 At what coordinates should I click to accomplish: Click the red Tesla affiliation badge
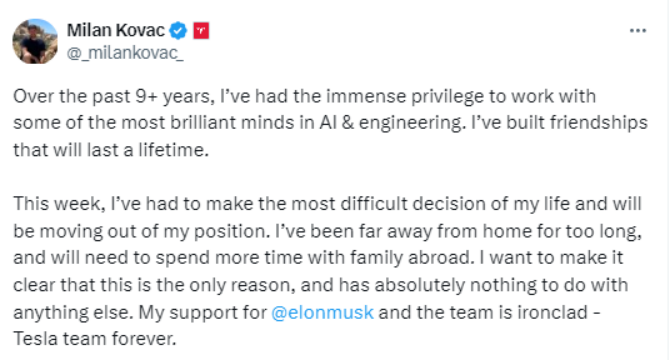(201, 31)
